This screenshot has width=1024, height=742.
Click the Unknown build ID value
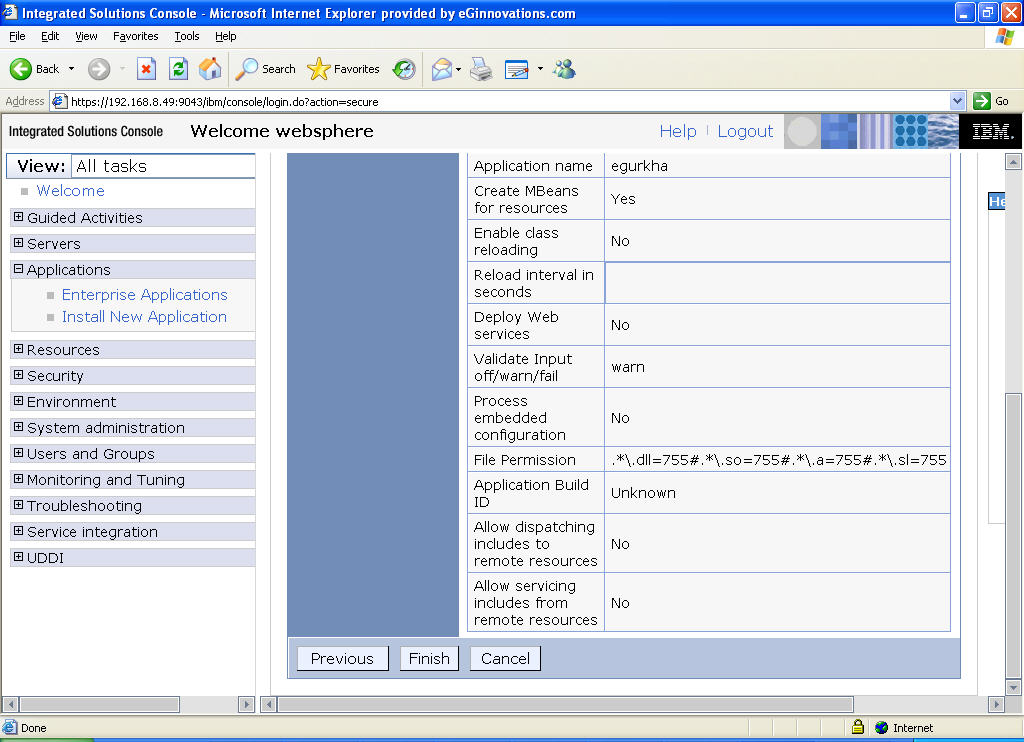pyautogui.click(x=643, y=493)
